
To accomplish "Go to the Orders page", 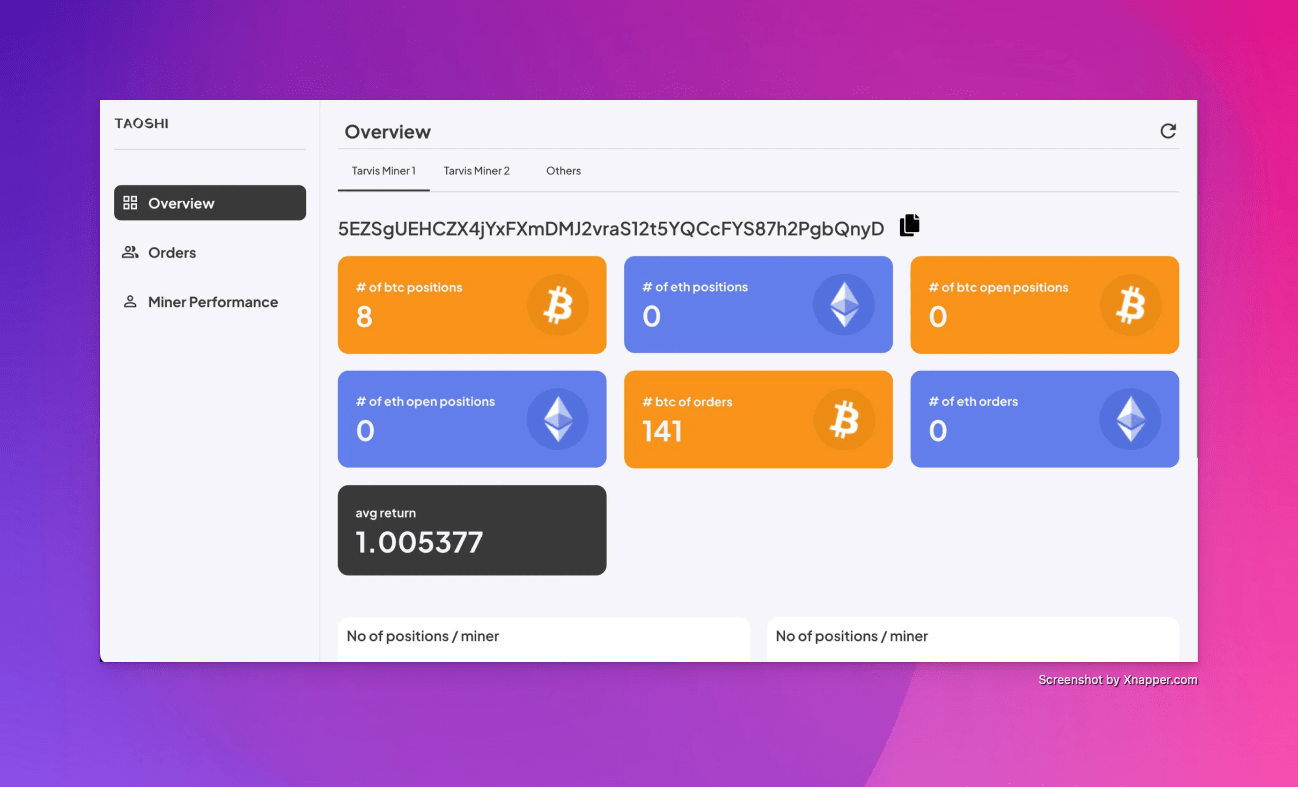I will (x=210, y=252).
